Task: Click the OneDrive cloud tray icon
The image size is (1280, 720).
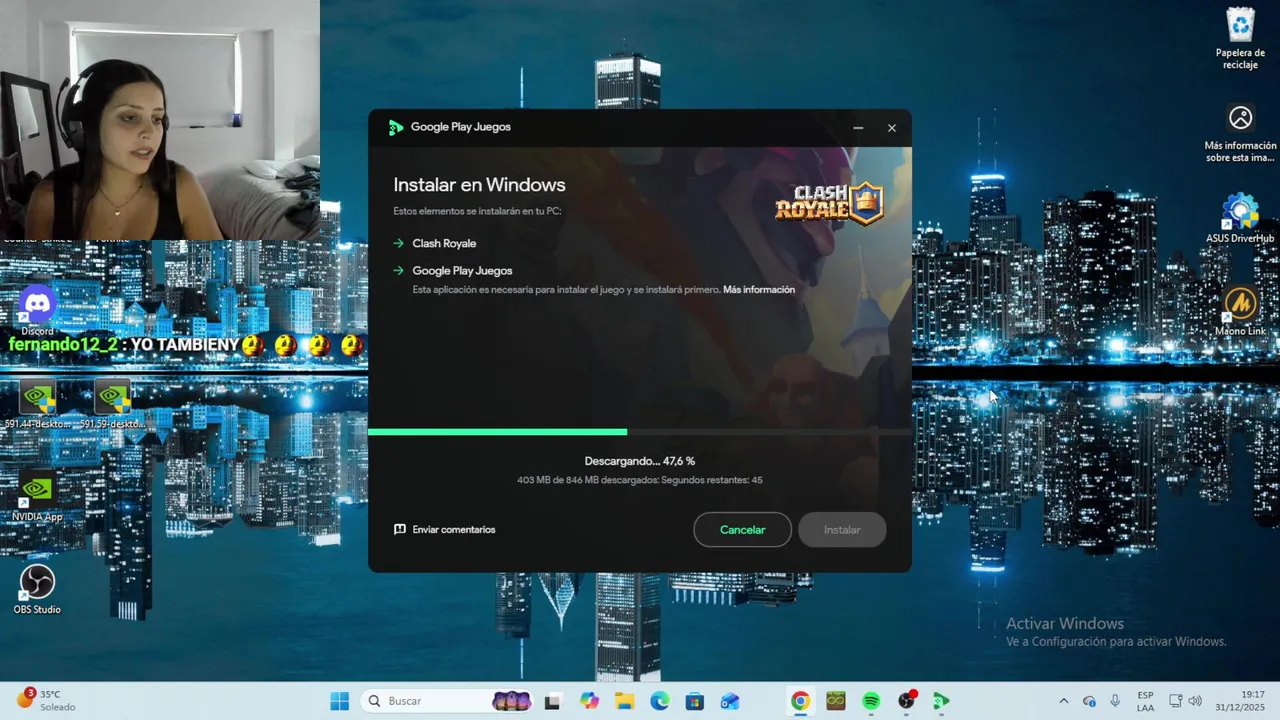Action: [x=1089, y=701]
